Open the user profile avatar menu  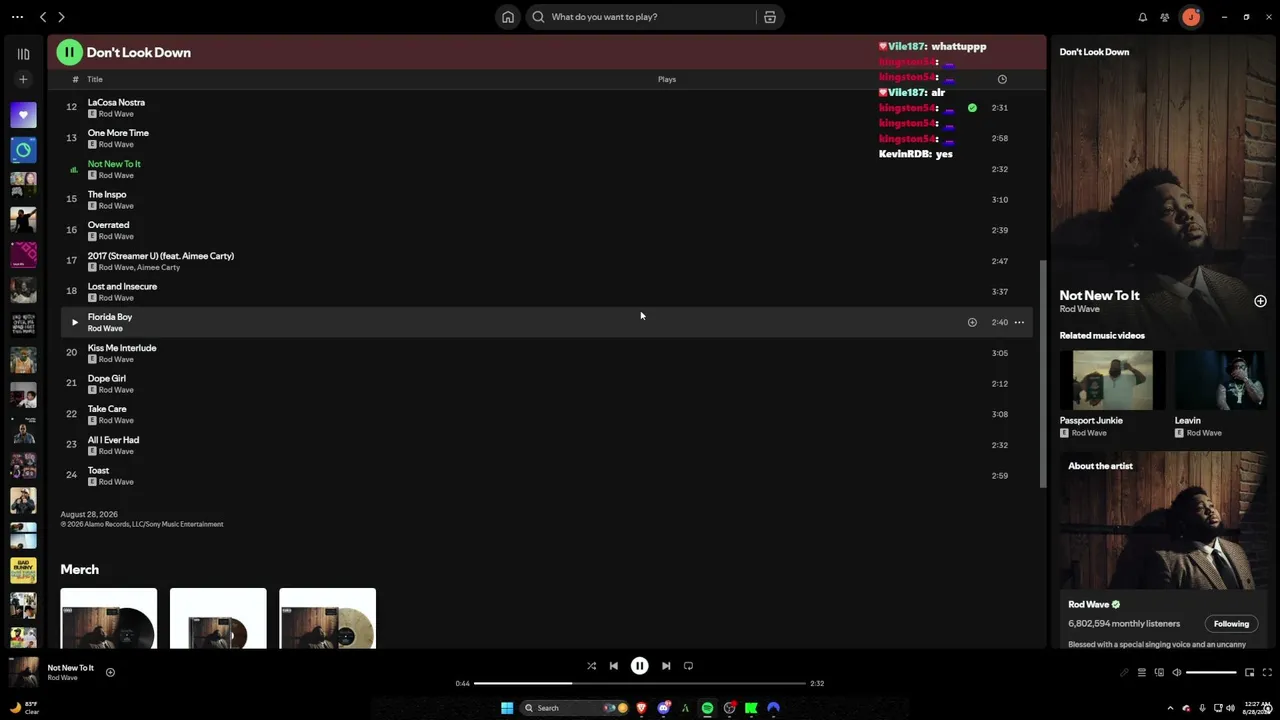click(1191, 17)
